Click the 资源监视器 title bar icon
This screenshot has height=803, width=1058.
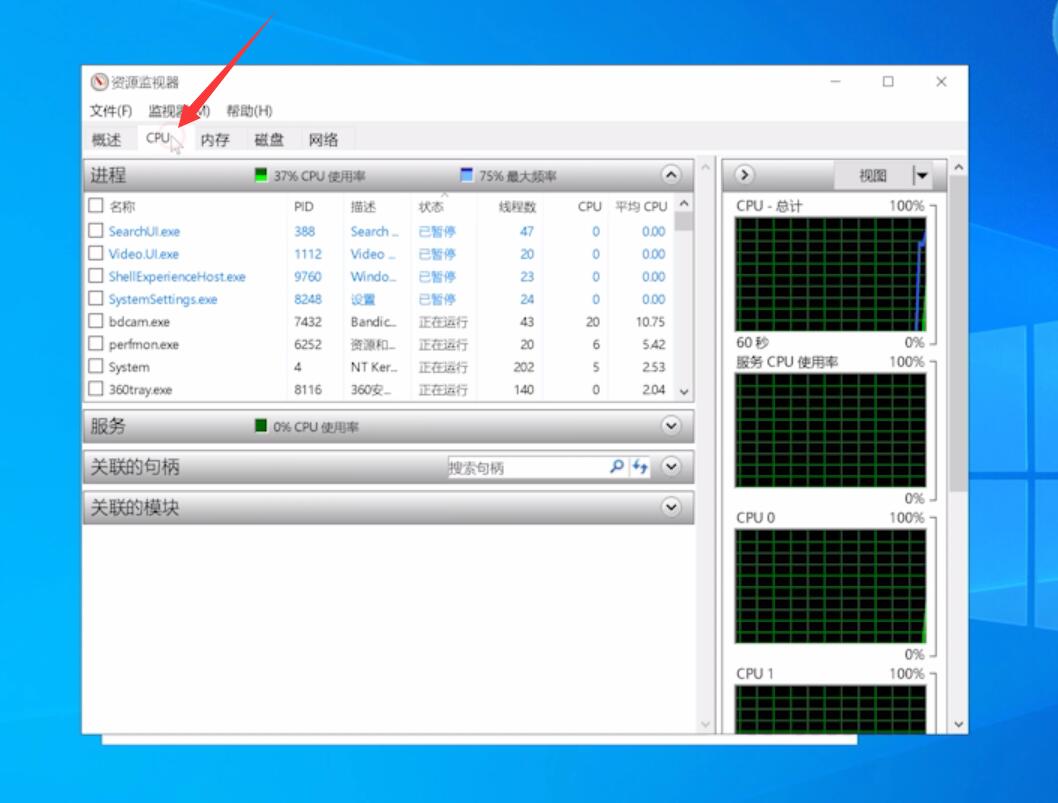(x=99, y=82)
